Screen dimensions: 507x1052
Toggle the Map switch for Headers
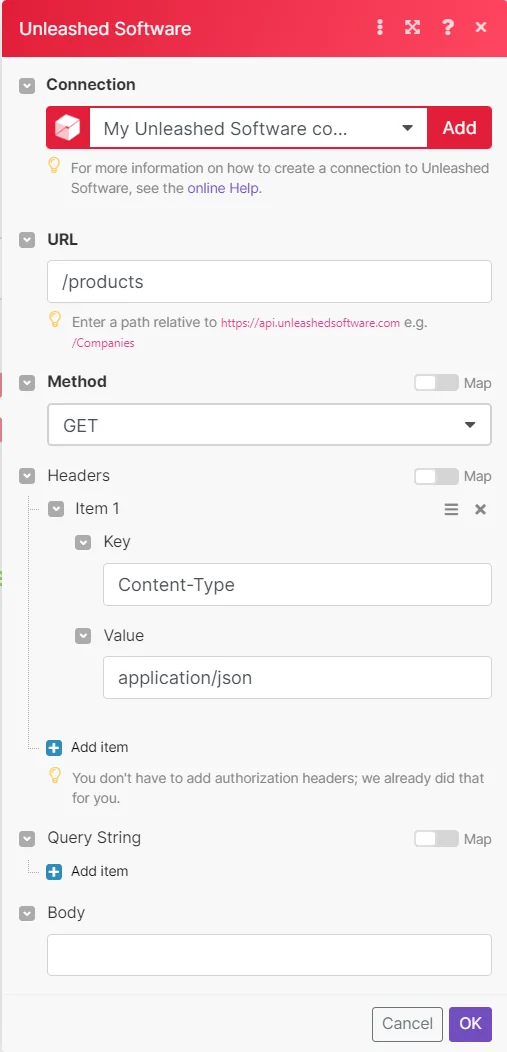[436, 476]
